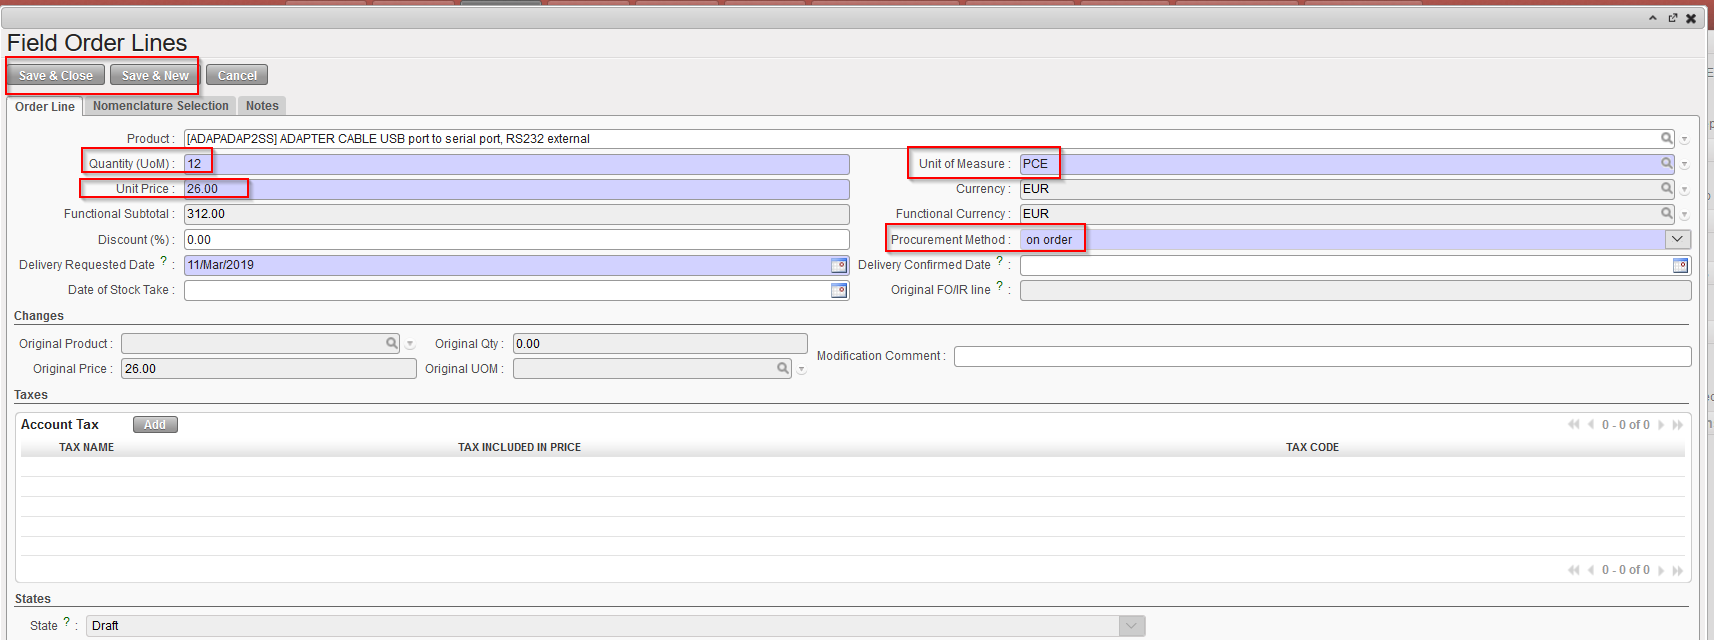This screenshot has height=640, width=1714.
Task: Open the Delivery Requested Date calendar picker
Action: [839, 265]
